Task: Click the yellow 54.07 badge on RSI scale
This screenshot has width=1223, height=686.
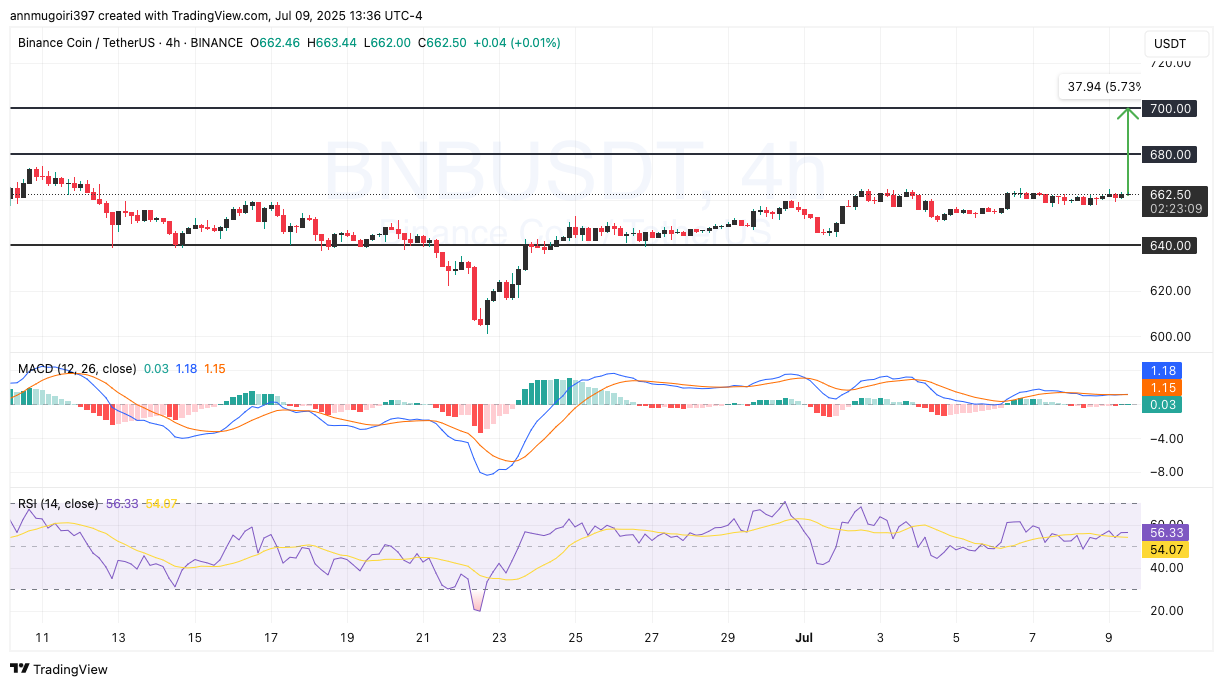Action: 1166,550
